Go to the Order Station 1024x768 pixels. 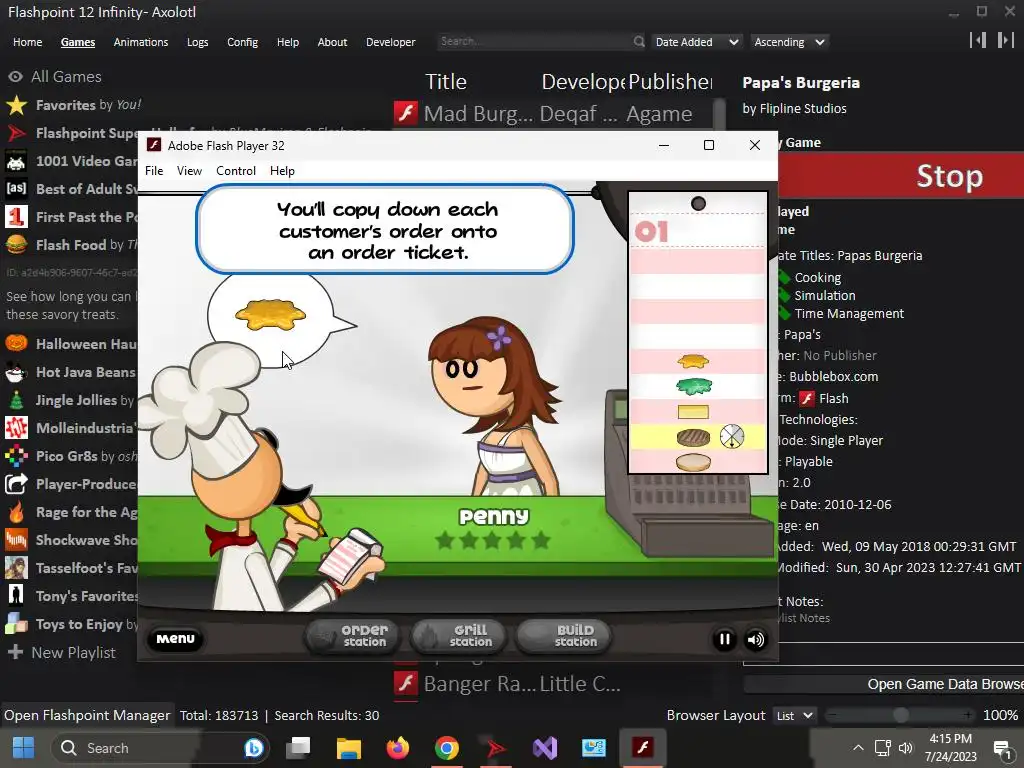[x=353, y=636]
